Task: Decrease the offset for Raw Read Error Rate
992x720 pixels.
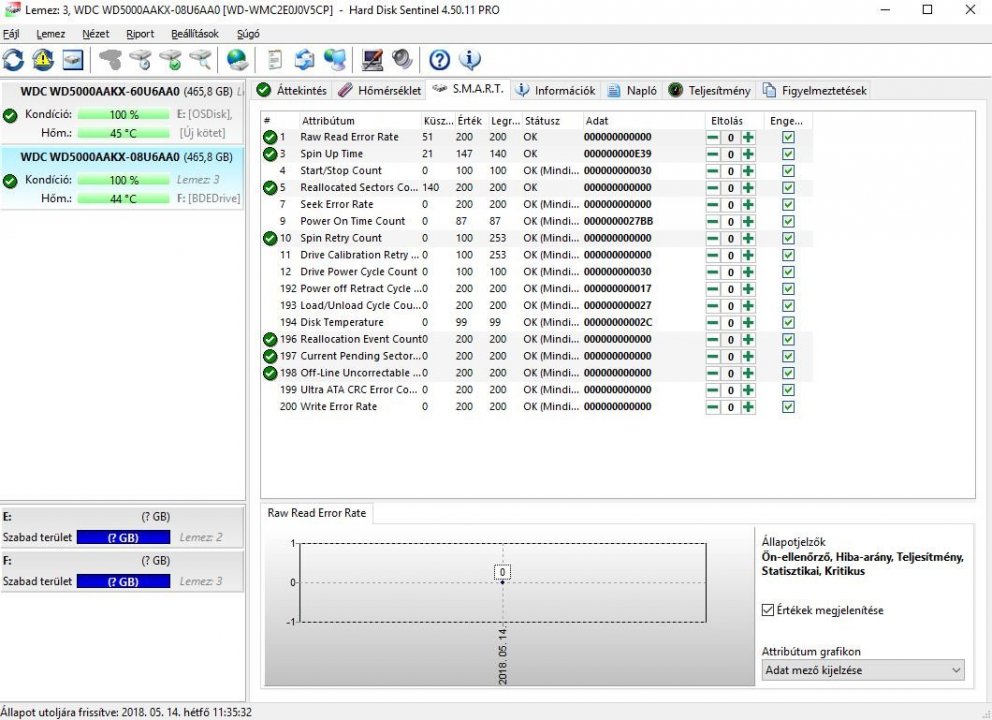Action: click(x=713, y=137)
